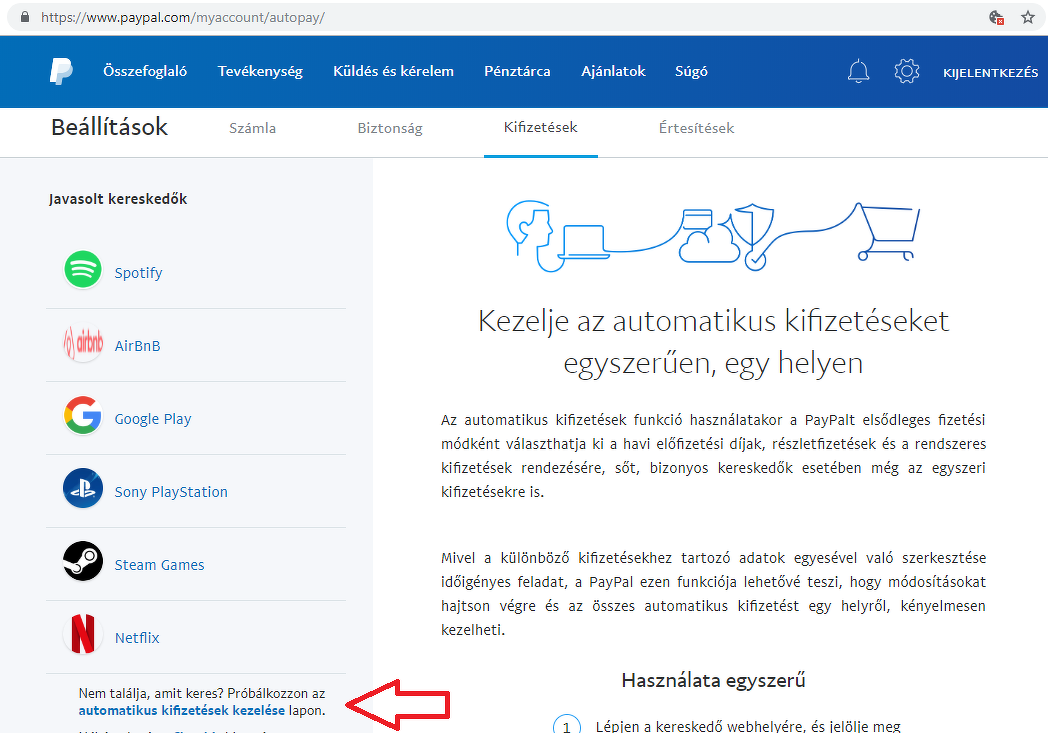Click the autopay illustration banner
1048x733 pixels.
pos(713,235)
